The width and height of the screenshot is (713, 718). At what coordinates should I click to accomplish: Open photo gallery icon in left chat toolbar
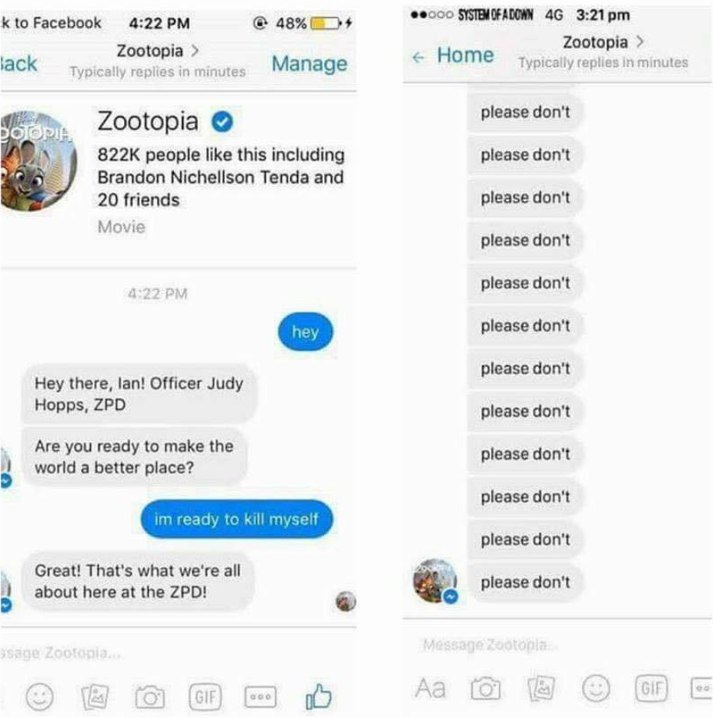coord(95,696)
